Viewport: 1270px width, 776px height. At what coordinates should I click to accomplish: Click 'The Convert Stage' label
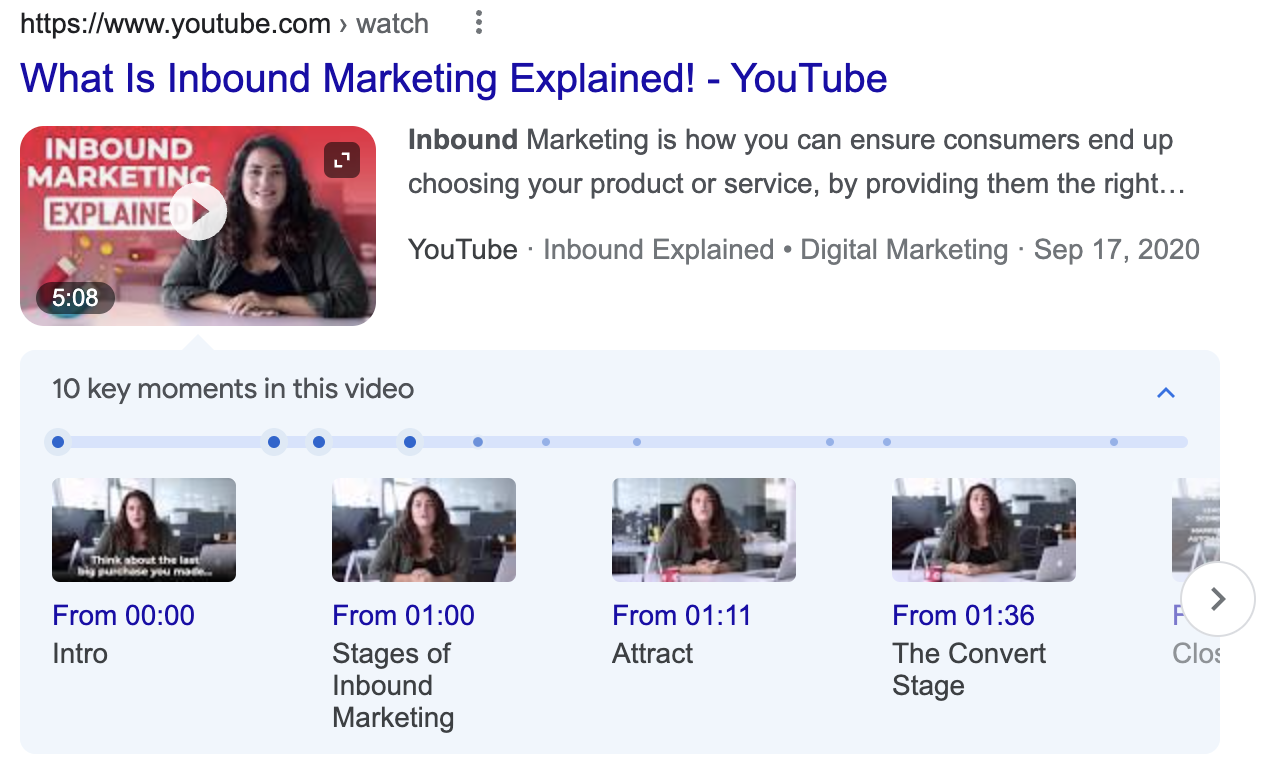(x=969, y=670)
